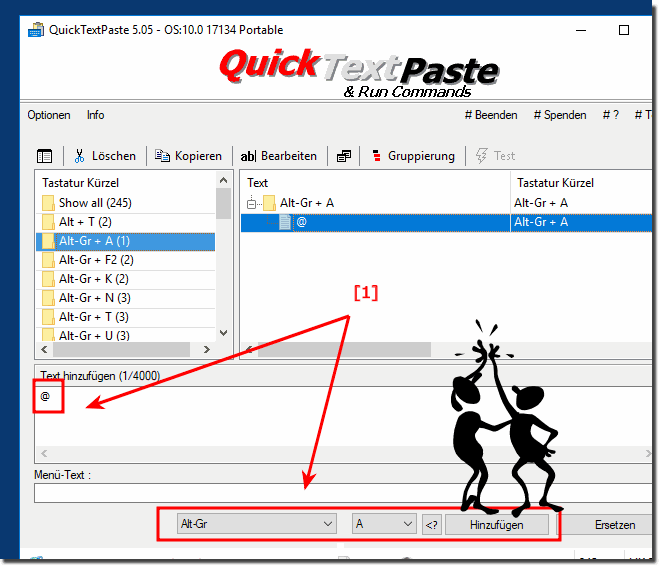659x566 pixels.
Task: Open the Info menu
Action: coord(95,115)
